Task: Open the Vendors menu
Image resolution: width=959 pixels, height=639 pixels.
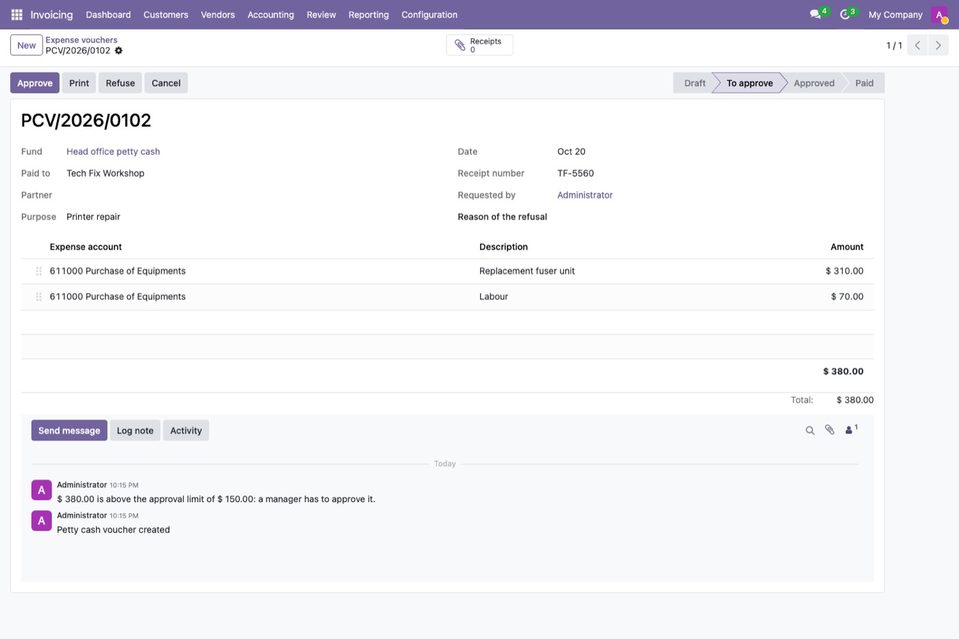Action: click(218, 15)
